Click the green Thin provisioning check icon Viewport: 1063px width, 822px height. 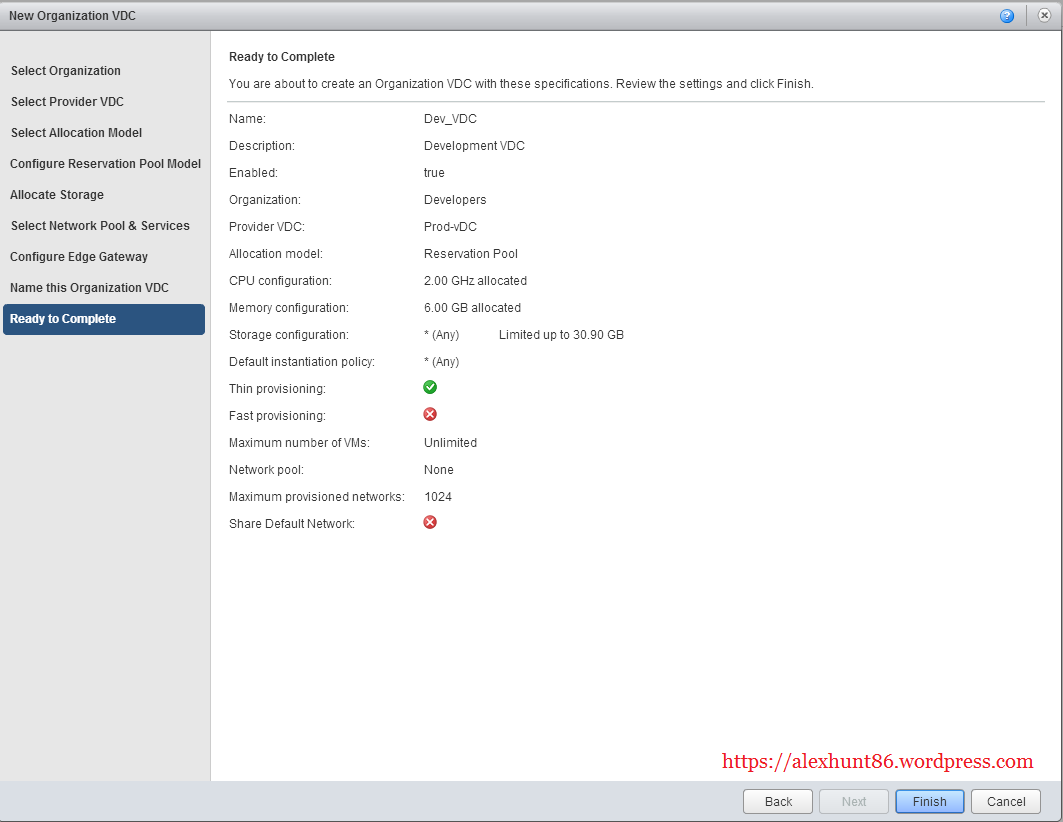click(430, 387)
